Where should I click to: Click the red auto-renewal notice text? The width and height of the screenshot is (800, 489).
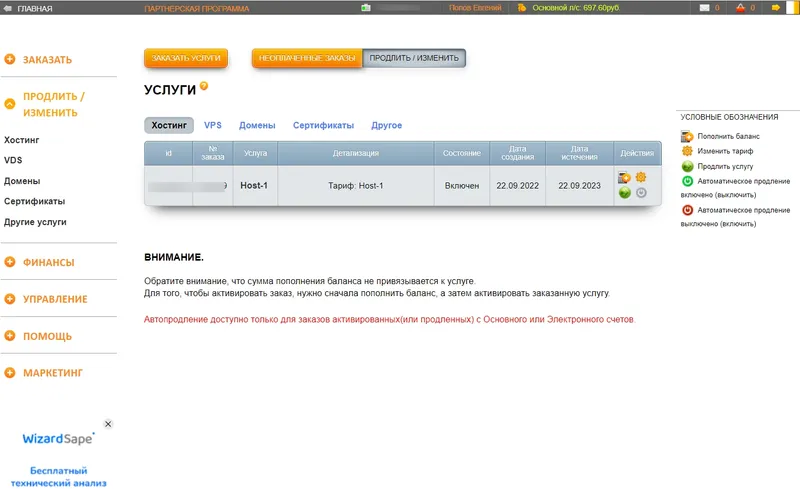(389, 320)
